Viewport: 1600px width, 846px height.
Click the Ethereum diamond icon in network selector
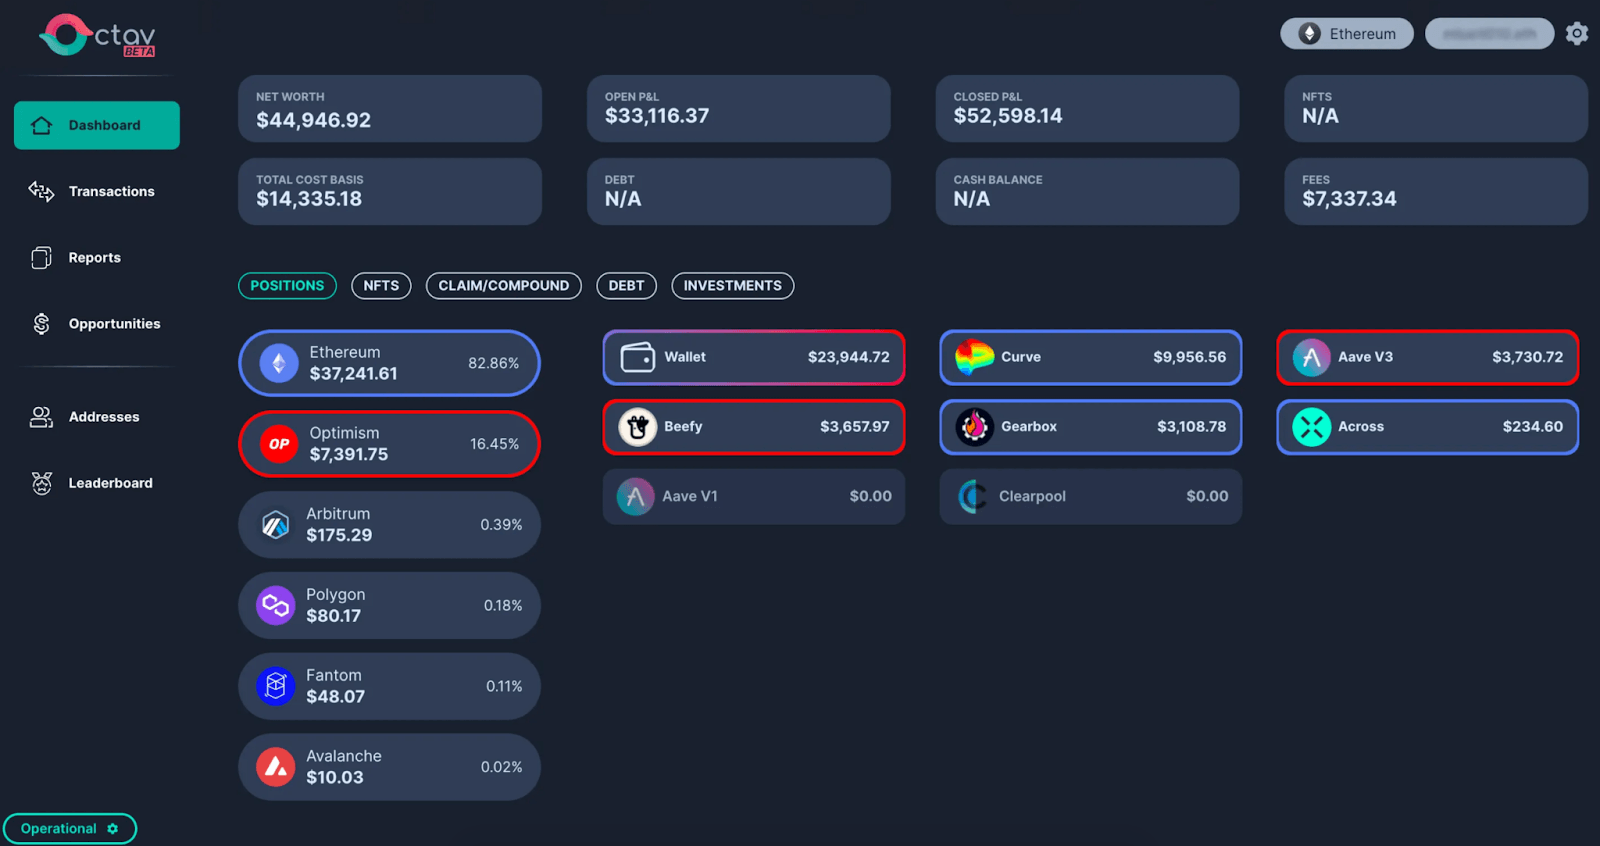tap(1309, 34)
